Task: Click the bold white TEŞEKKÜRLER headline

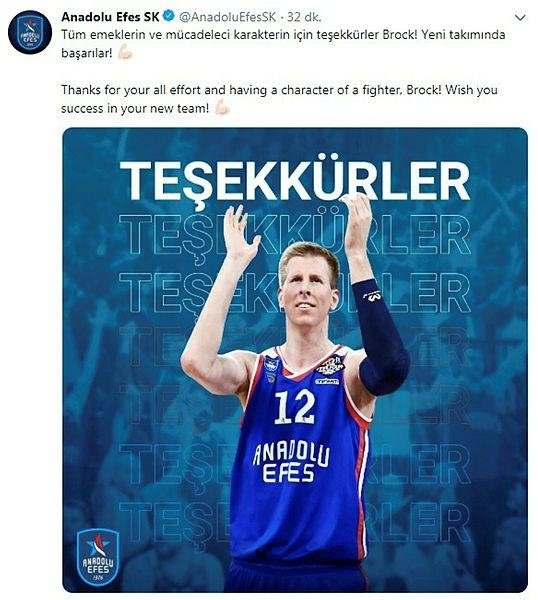Action: coord(295,180)
